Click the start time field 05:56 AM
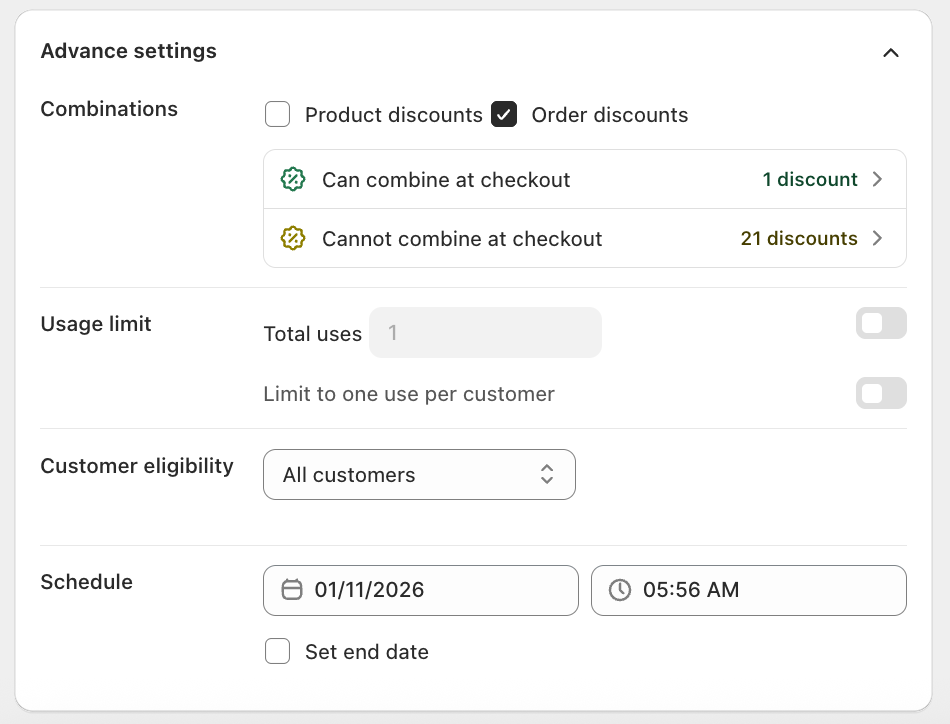This screenshot has width=950, height=724. coord(749,590)
